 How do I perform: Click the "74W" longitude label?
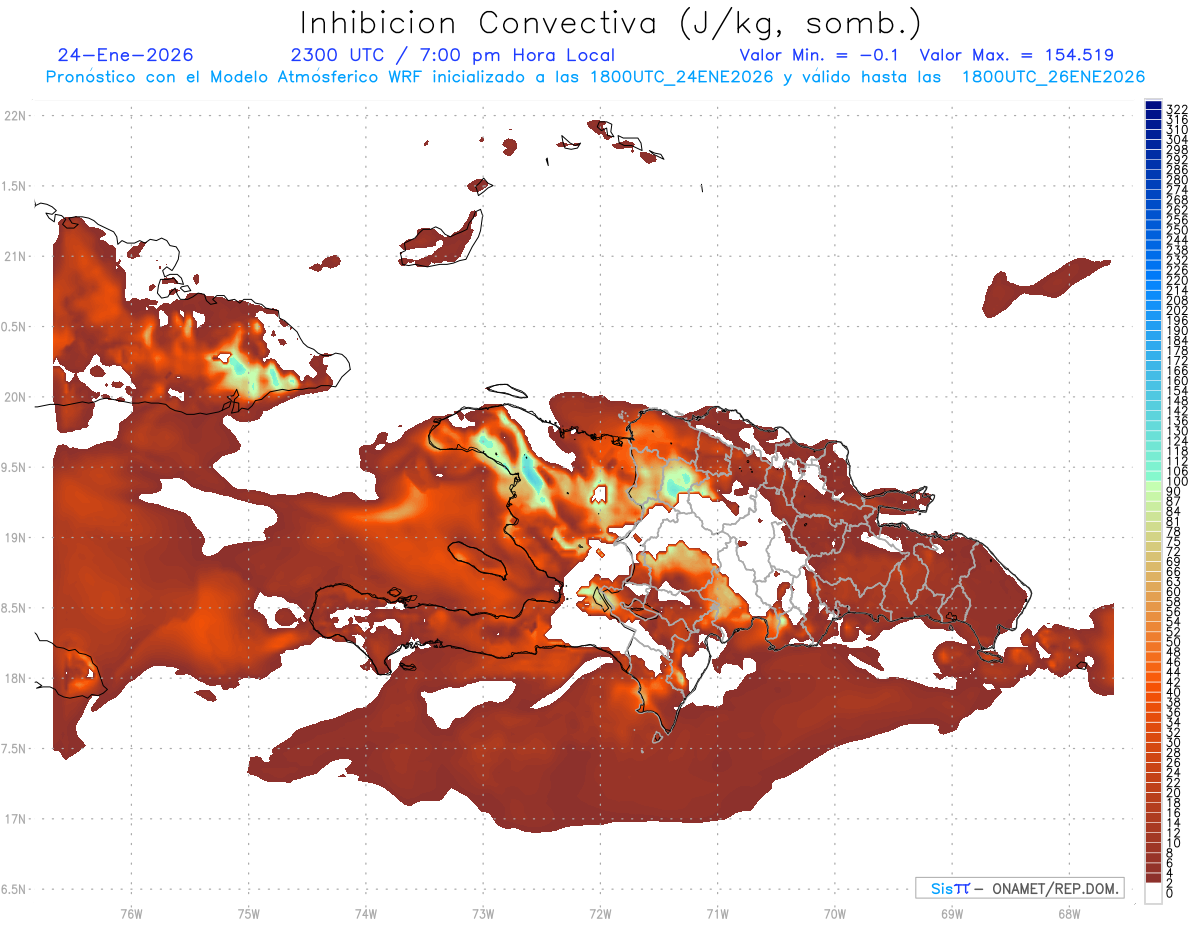[x=365, y=913]
